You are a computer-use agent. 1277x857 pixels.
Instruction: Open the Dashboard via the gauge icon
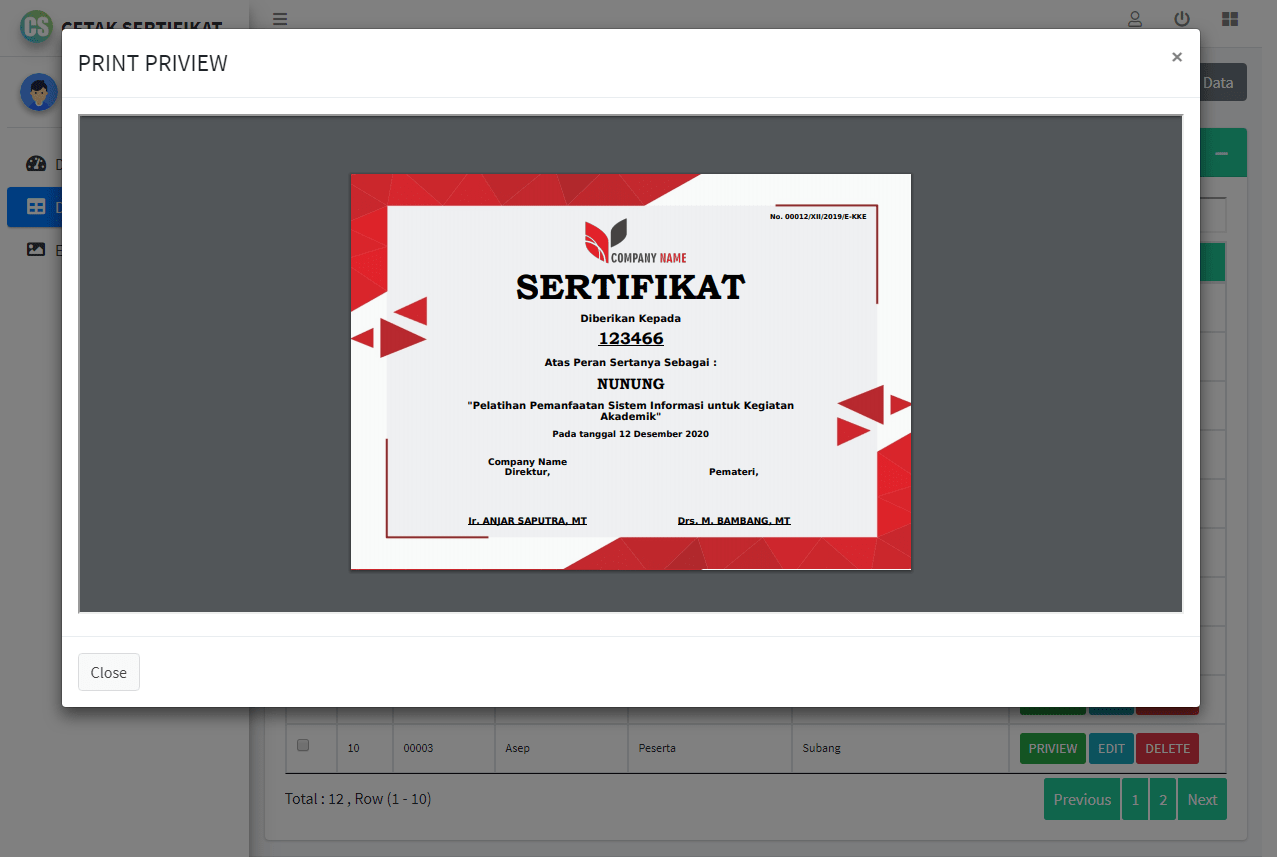point(36,163)
